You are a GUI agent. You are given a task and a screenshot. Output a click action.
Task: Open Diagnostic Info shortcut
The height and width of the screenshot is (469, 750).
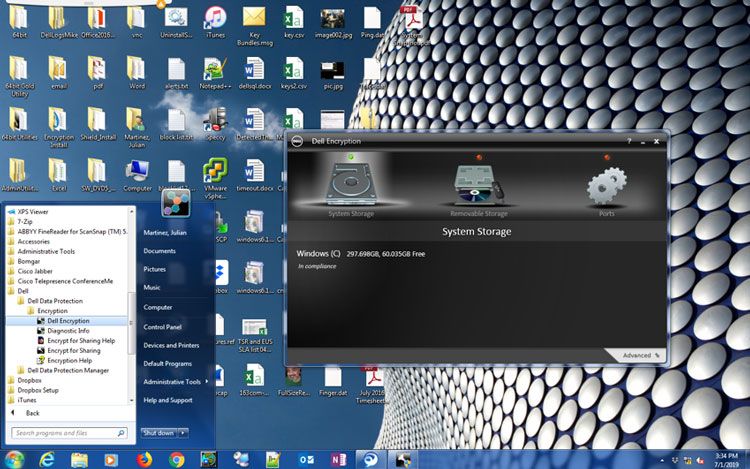click(x=67, y=331)
